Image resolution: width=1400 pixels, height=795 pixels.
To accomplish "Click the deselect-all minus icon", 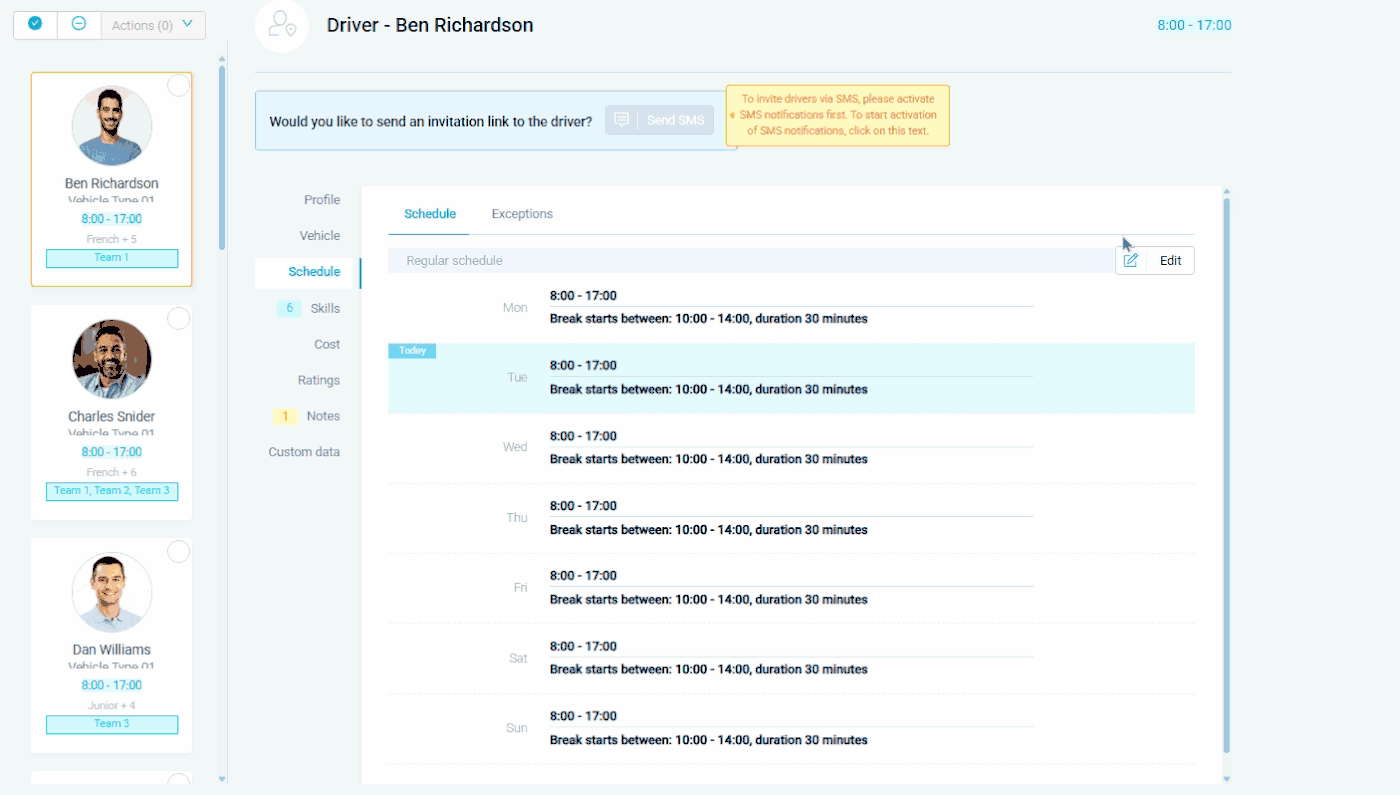I will (79, 24).
